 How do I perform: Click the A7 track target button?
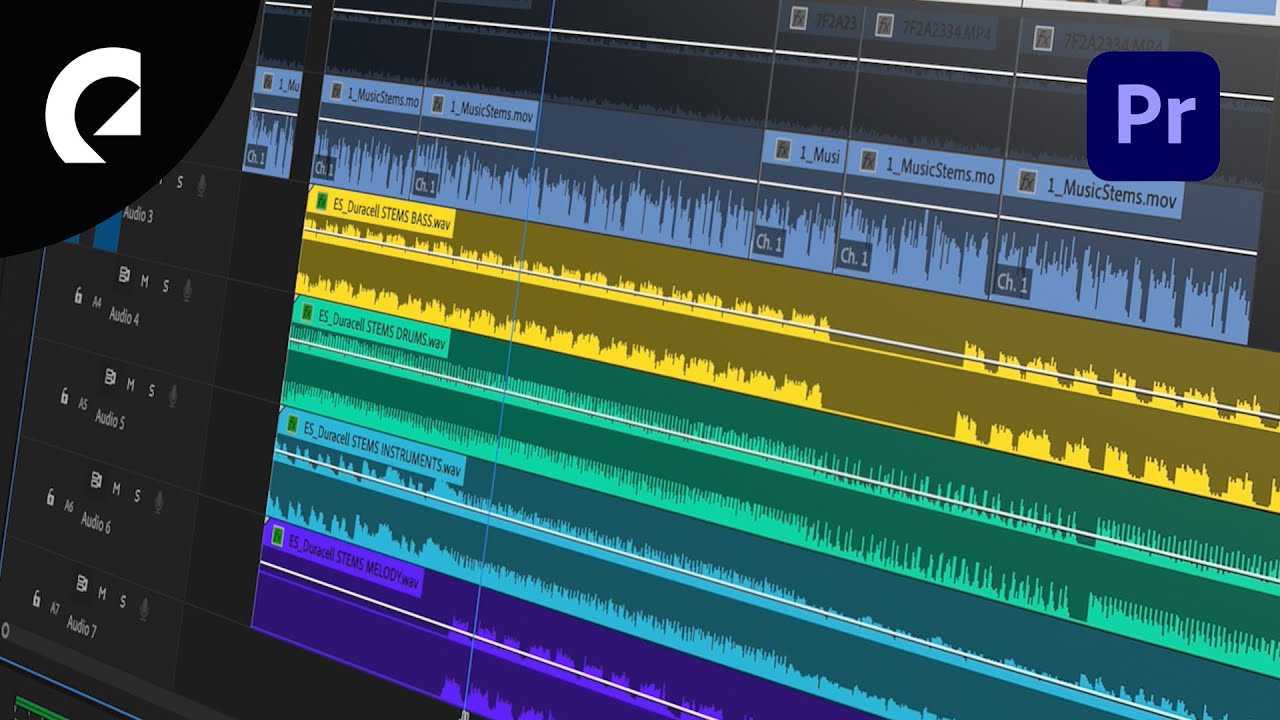[x=55, y=608]
